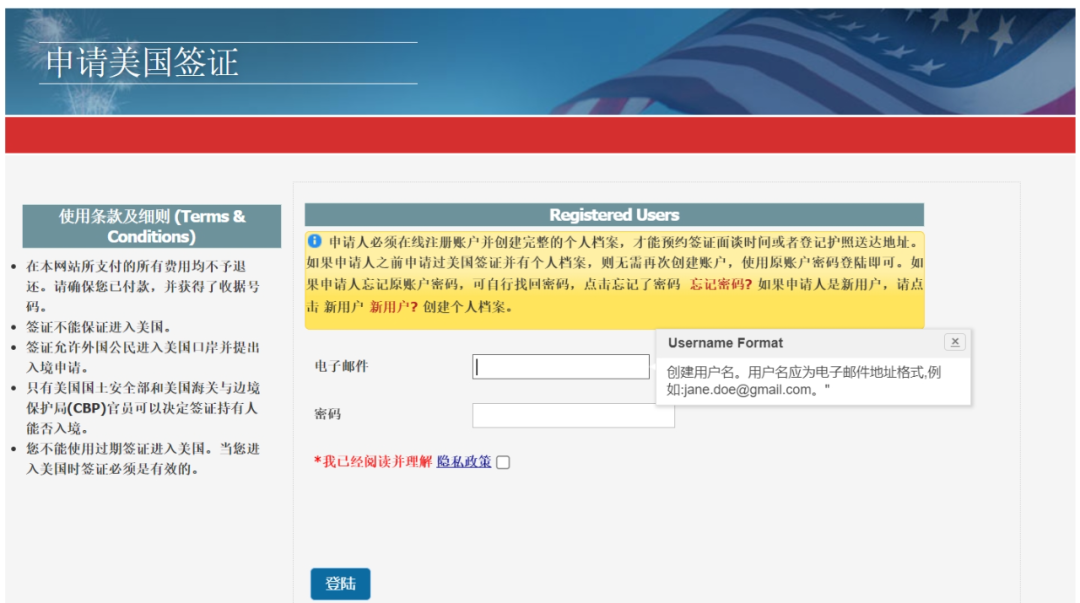Click the bold red 新用户 text in notice
The width and height of the screenshot is (1080, 603).
tap(392, 304)
